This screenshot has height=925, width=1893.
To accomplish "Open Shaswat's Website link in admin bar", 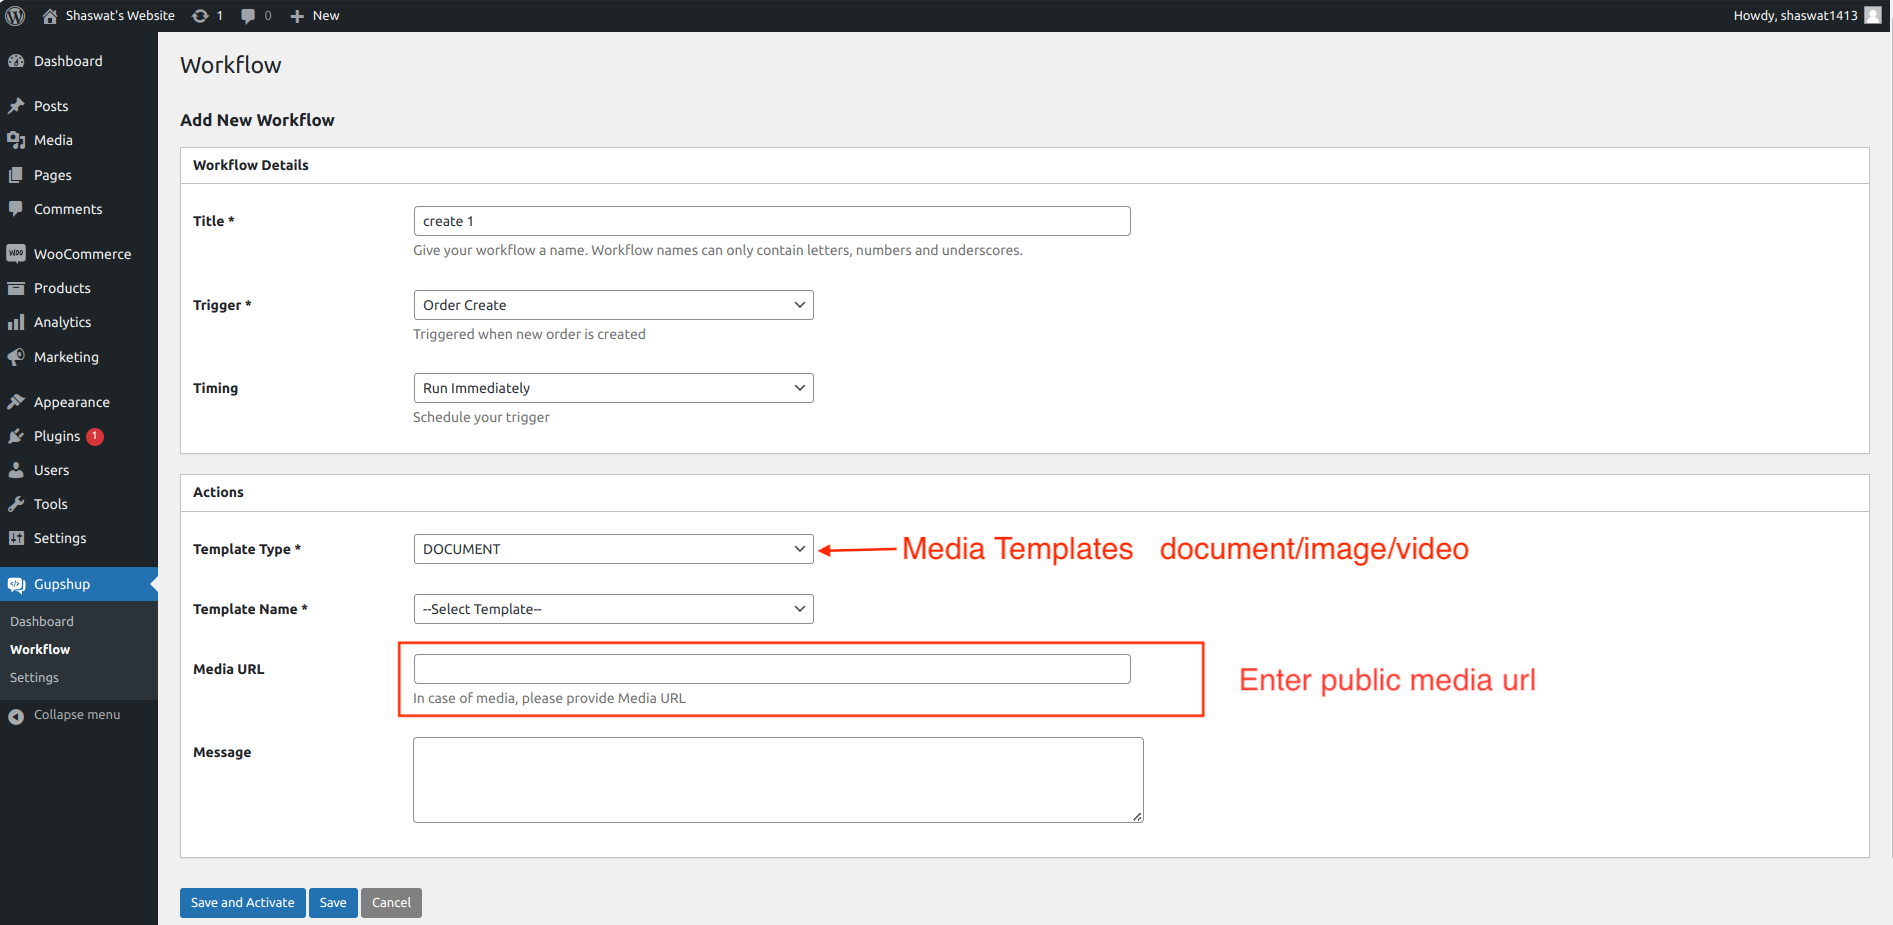I will 120,16.
